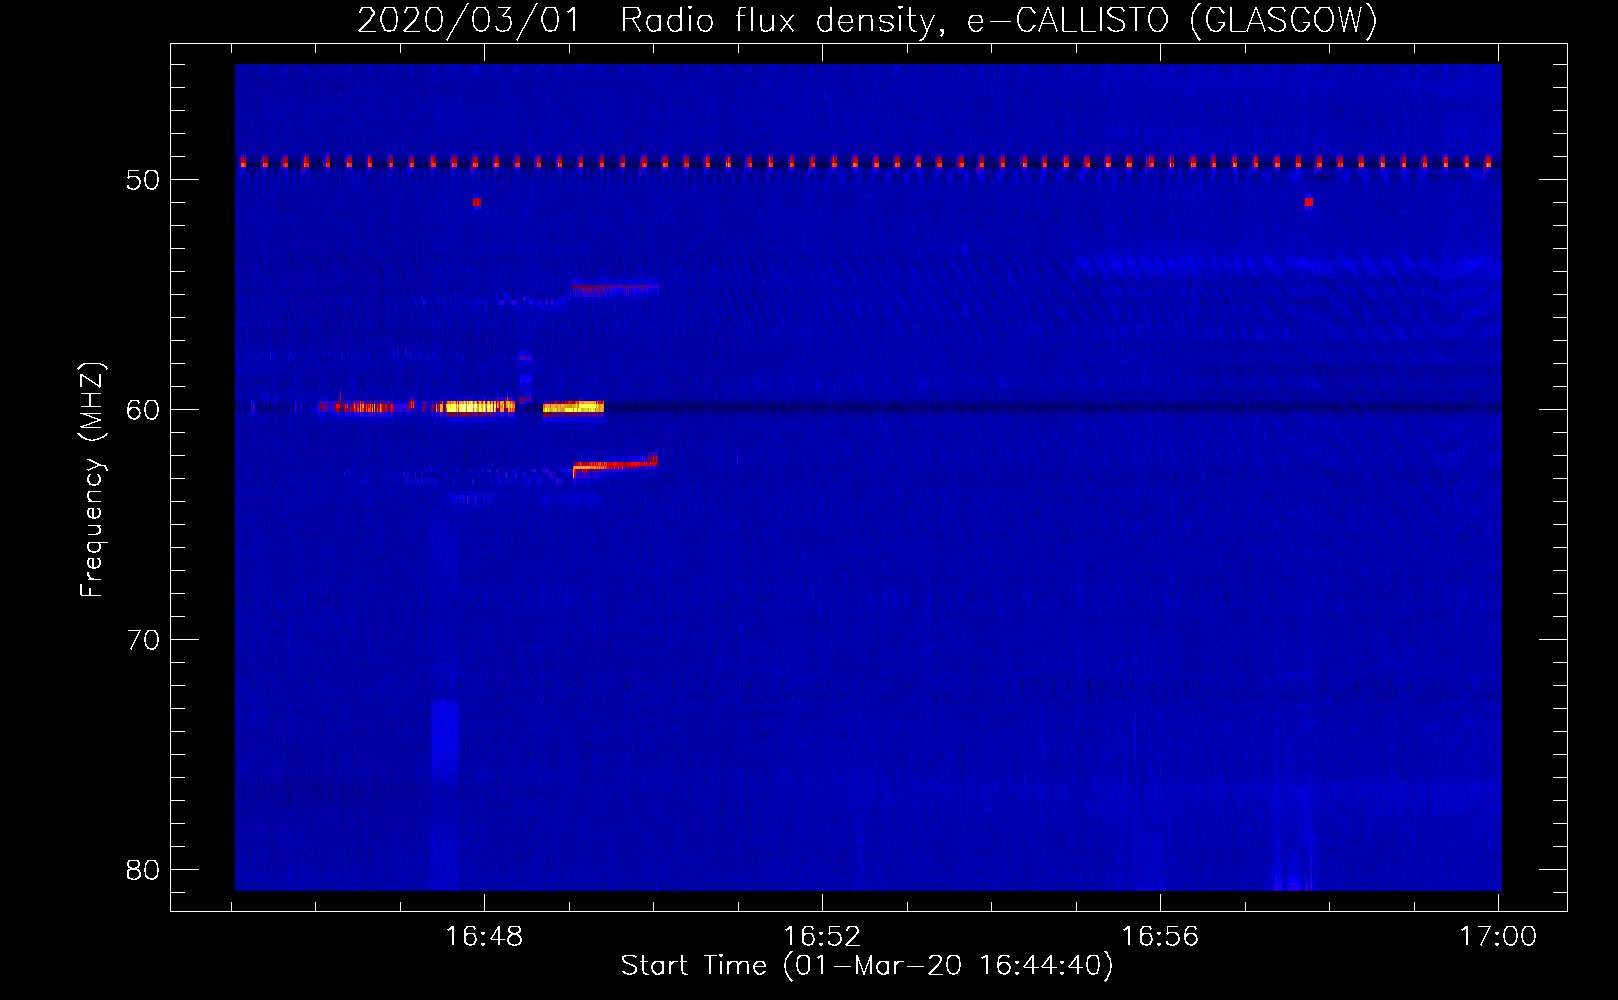
Task: Click the red rising emission streak near 62 MHz
Action: pos(615,464)
